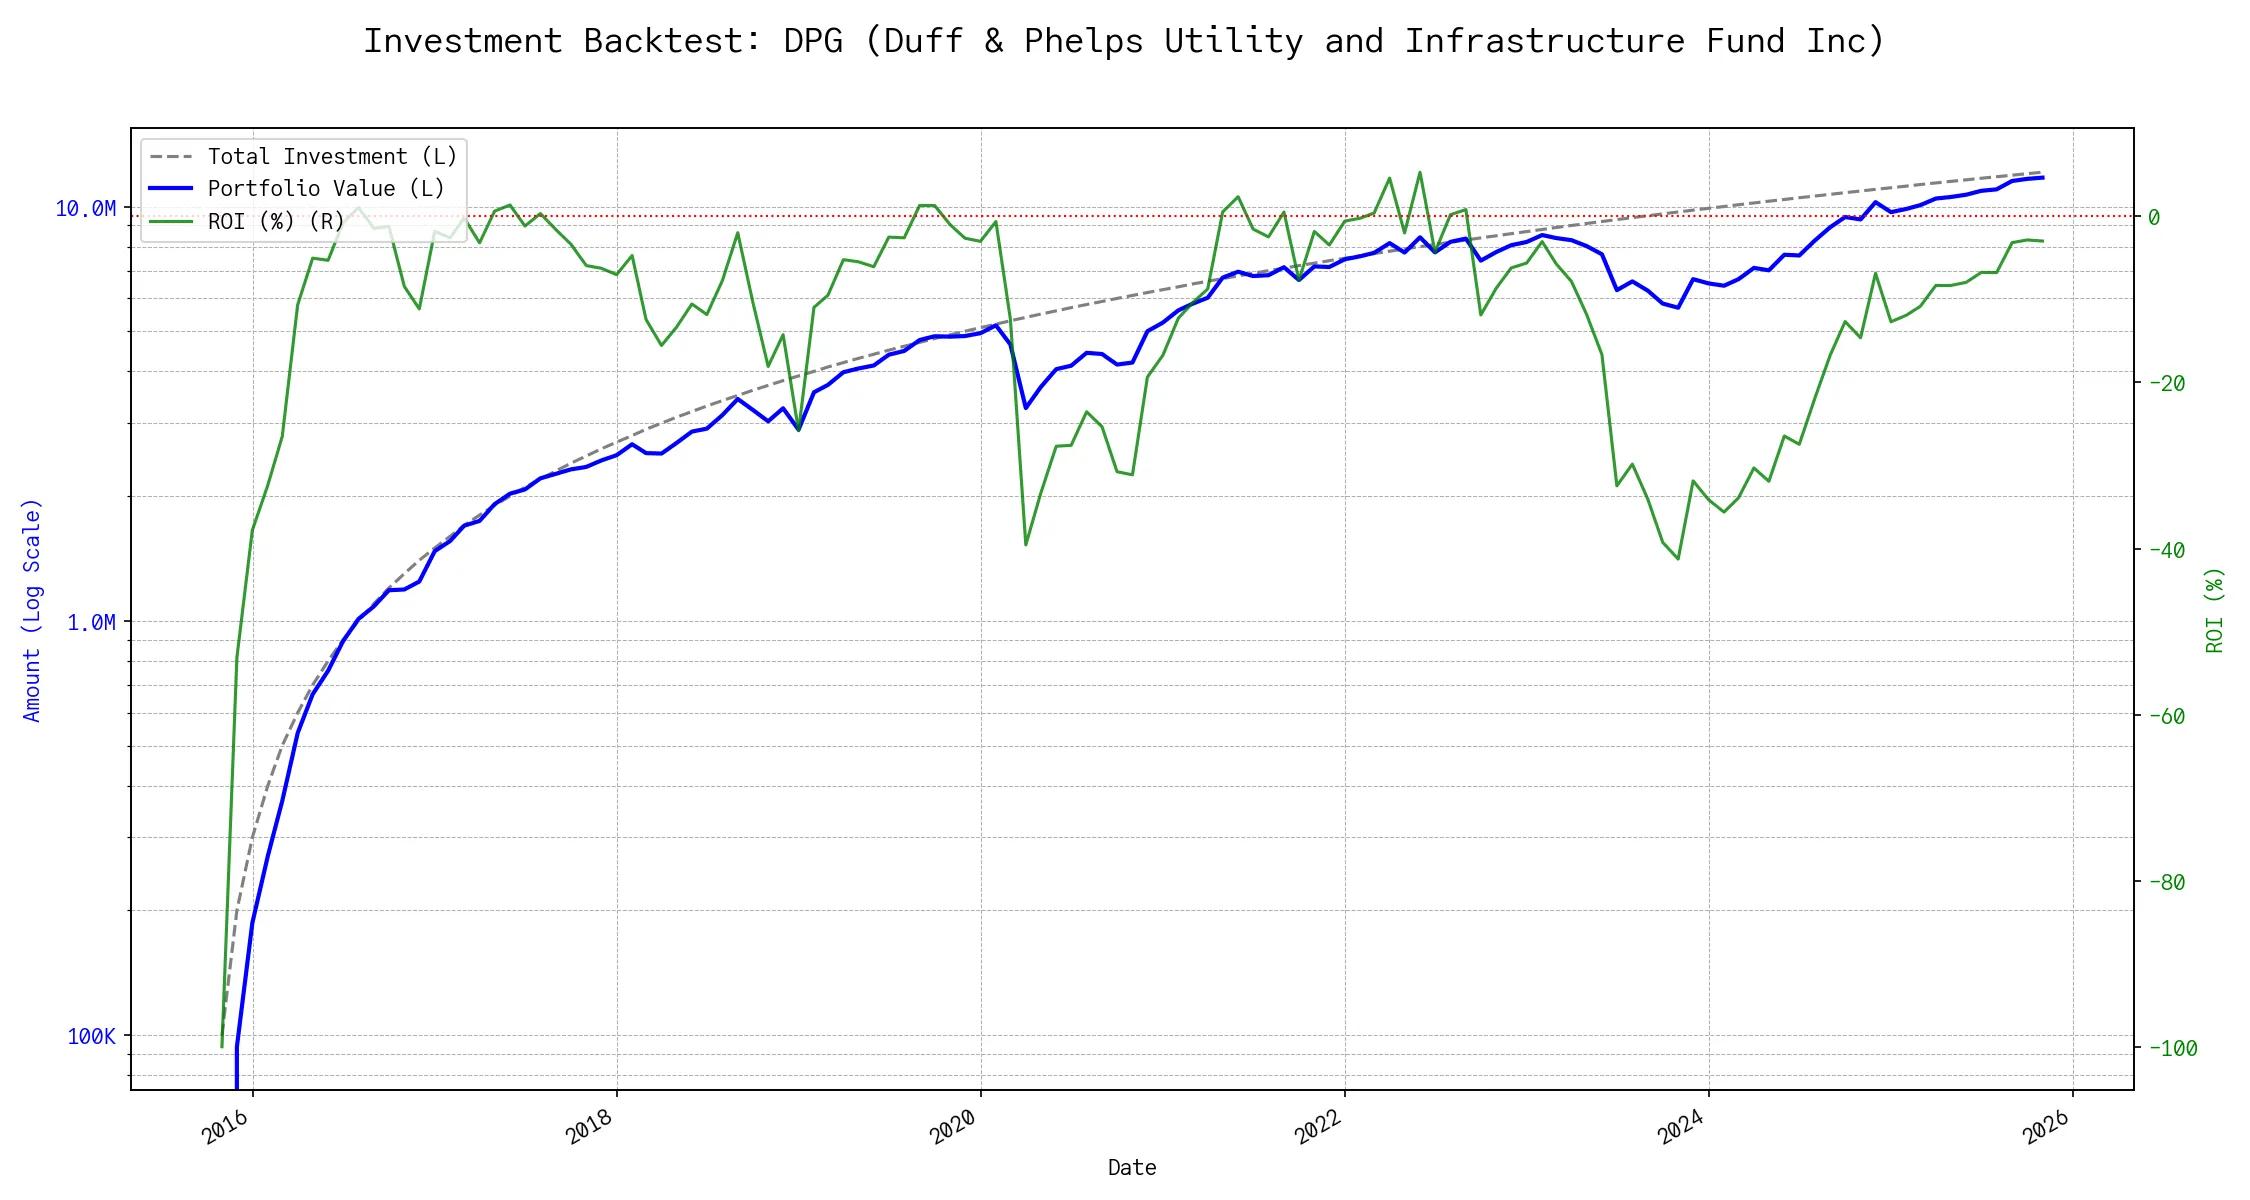Click the Amount (Log Scale) axis title

pyautogui.click(x=32, y=610)
